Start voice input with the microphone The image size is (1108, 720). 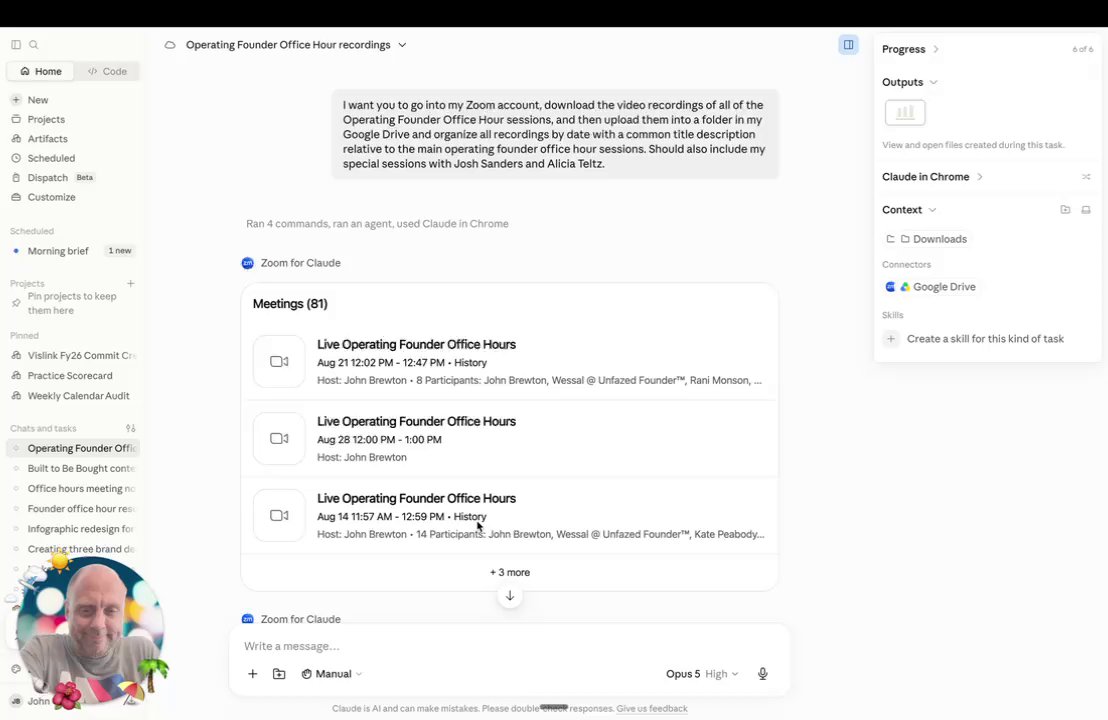[x=762, y=674]
